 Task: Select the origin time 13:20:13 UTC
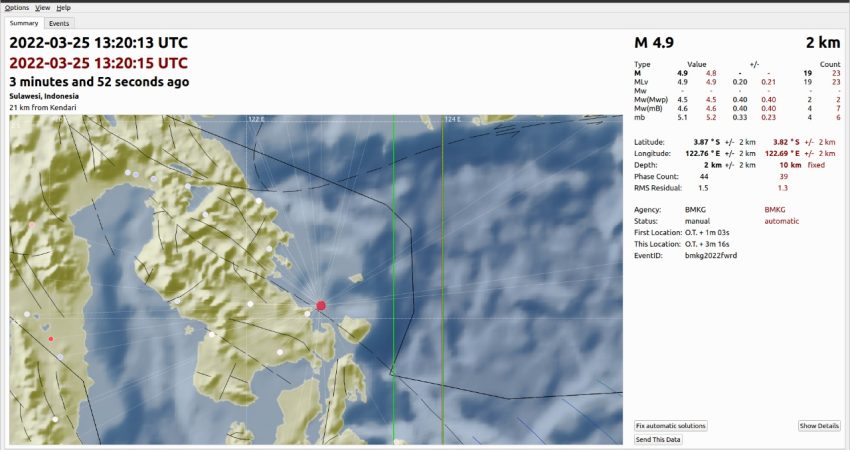tap(99, 43)
